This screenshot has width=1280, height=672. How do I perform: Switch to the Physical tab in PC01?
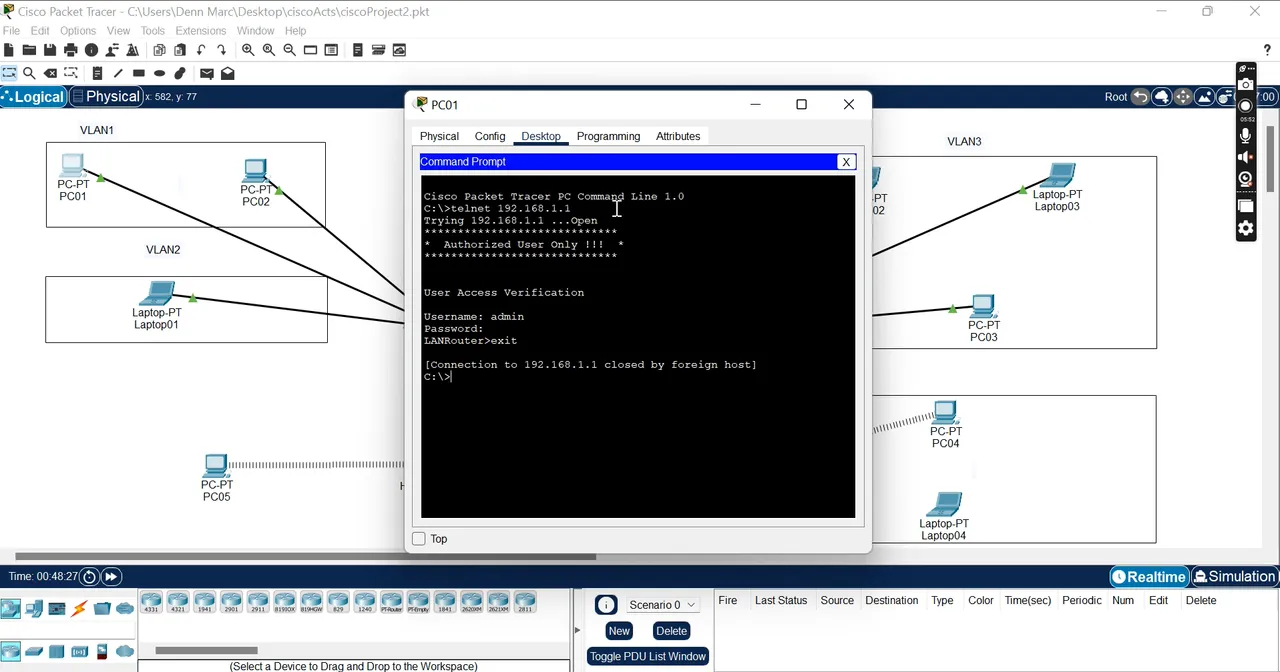tap(439, 136)
